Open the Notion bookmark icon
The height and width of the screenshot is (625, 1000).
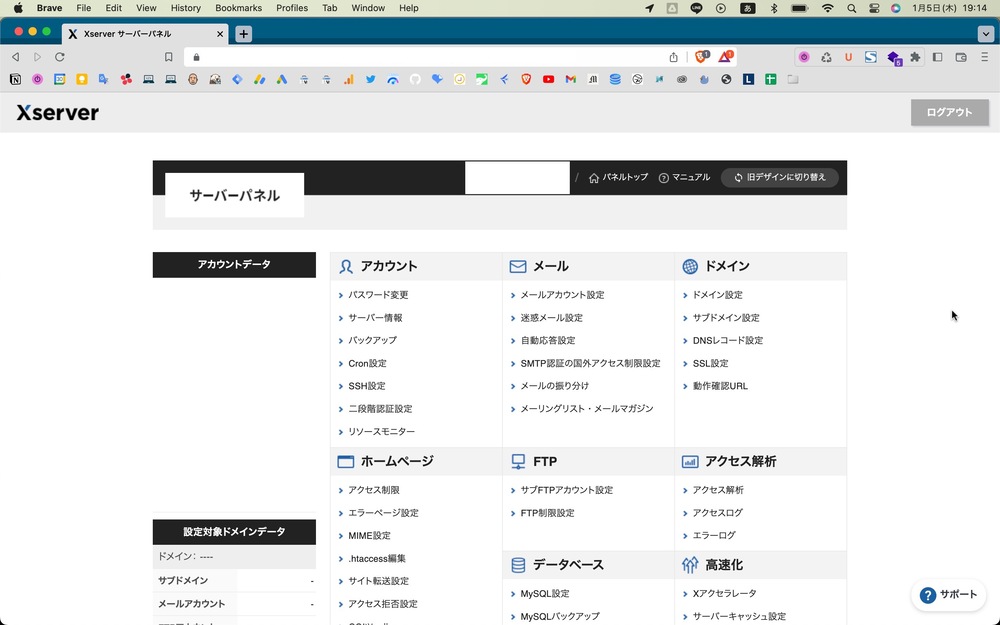click(x=15, y=80)
